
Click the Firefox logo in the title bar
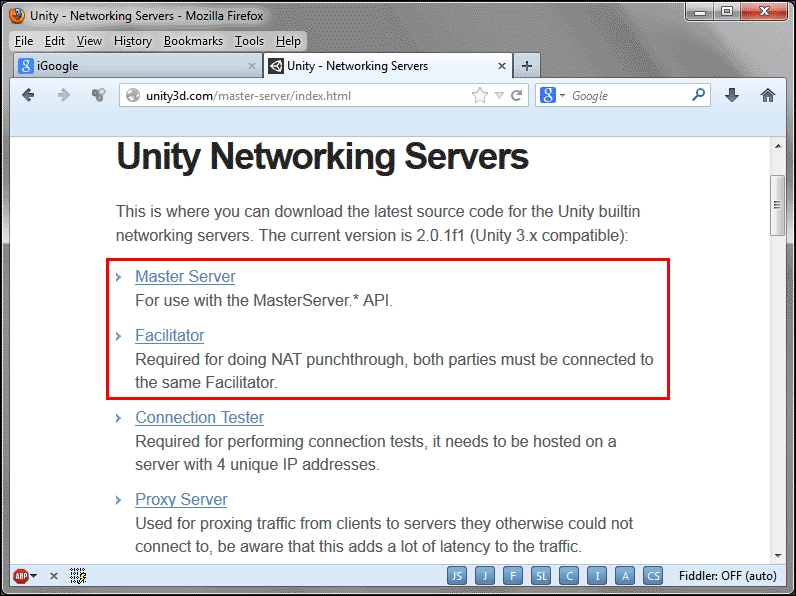coord(17,15)
